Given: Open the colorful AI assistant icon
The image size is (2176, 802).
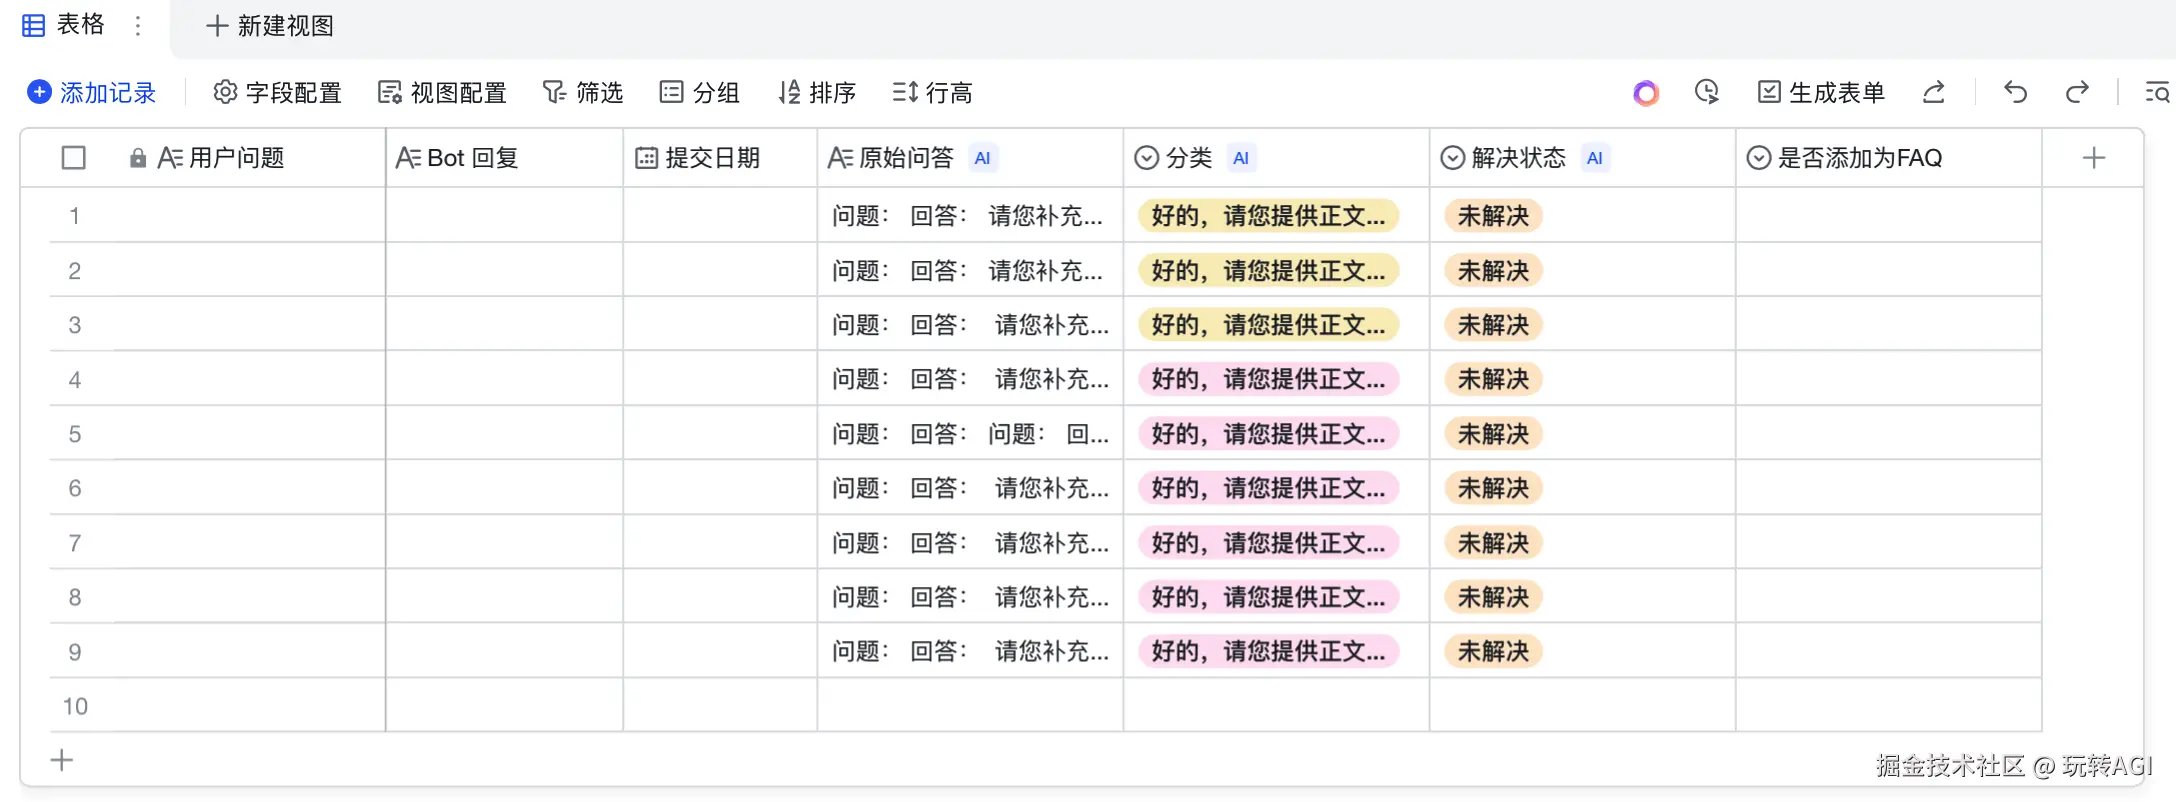Looking at the screenshot, I should coord(1646,93).
